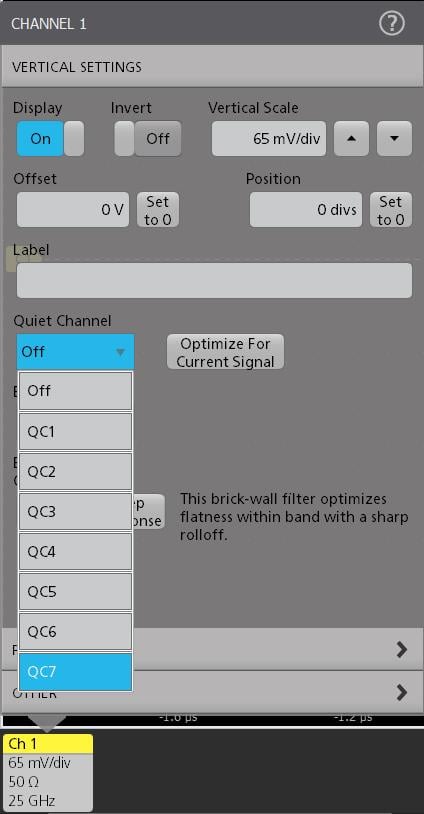Image resolution: width=424 pixels, height=814 pixels.
Task: Set the Position to 0
Action: tap(391, 210)
